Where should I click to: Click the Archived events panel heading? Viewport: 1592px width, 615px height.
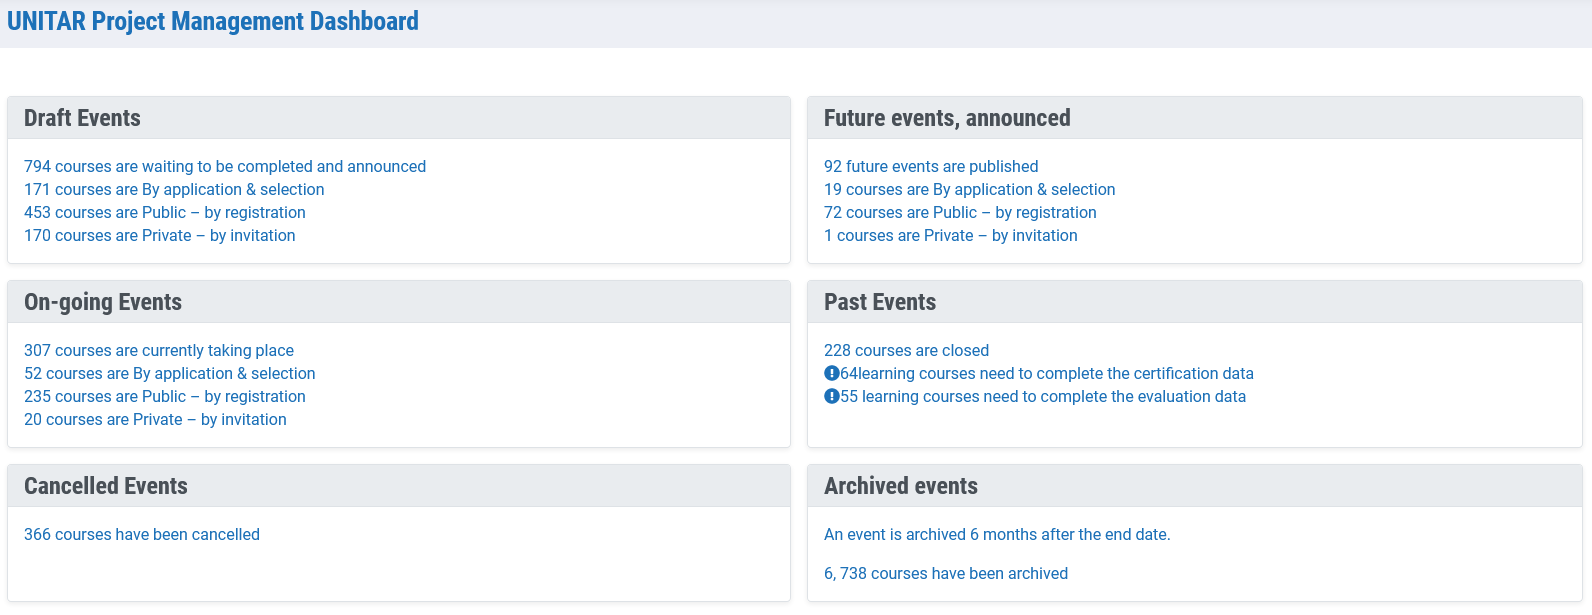point(901,486)
